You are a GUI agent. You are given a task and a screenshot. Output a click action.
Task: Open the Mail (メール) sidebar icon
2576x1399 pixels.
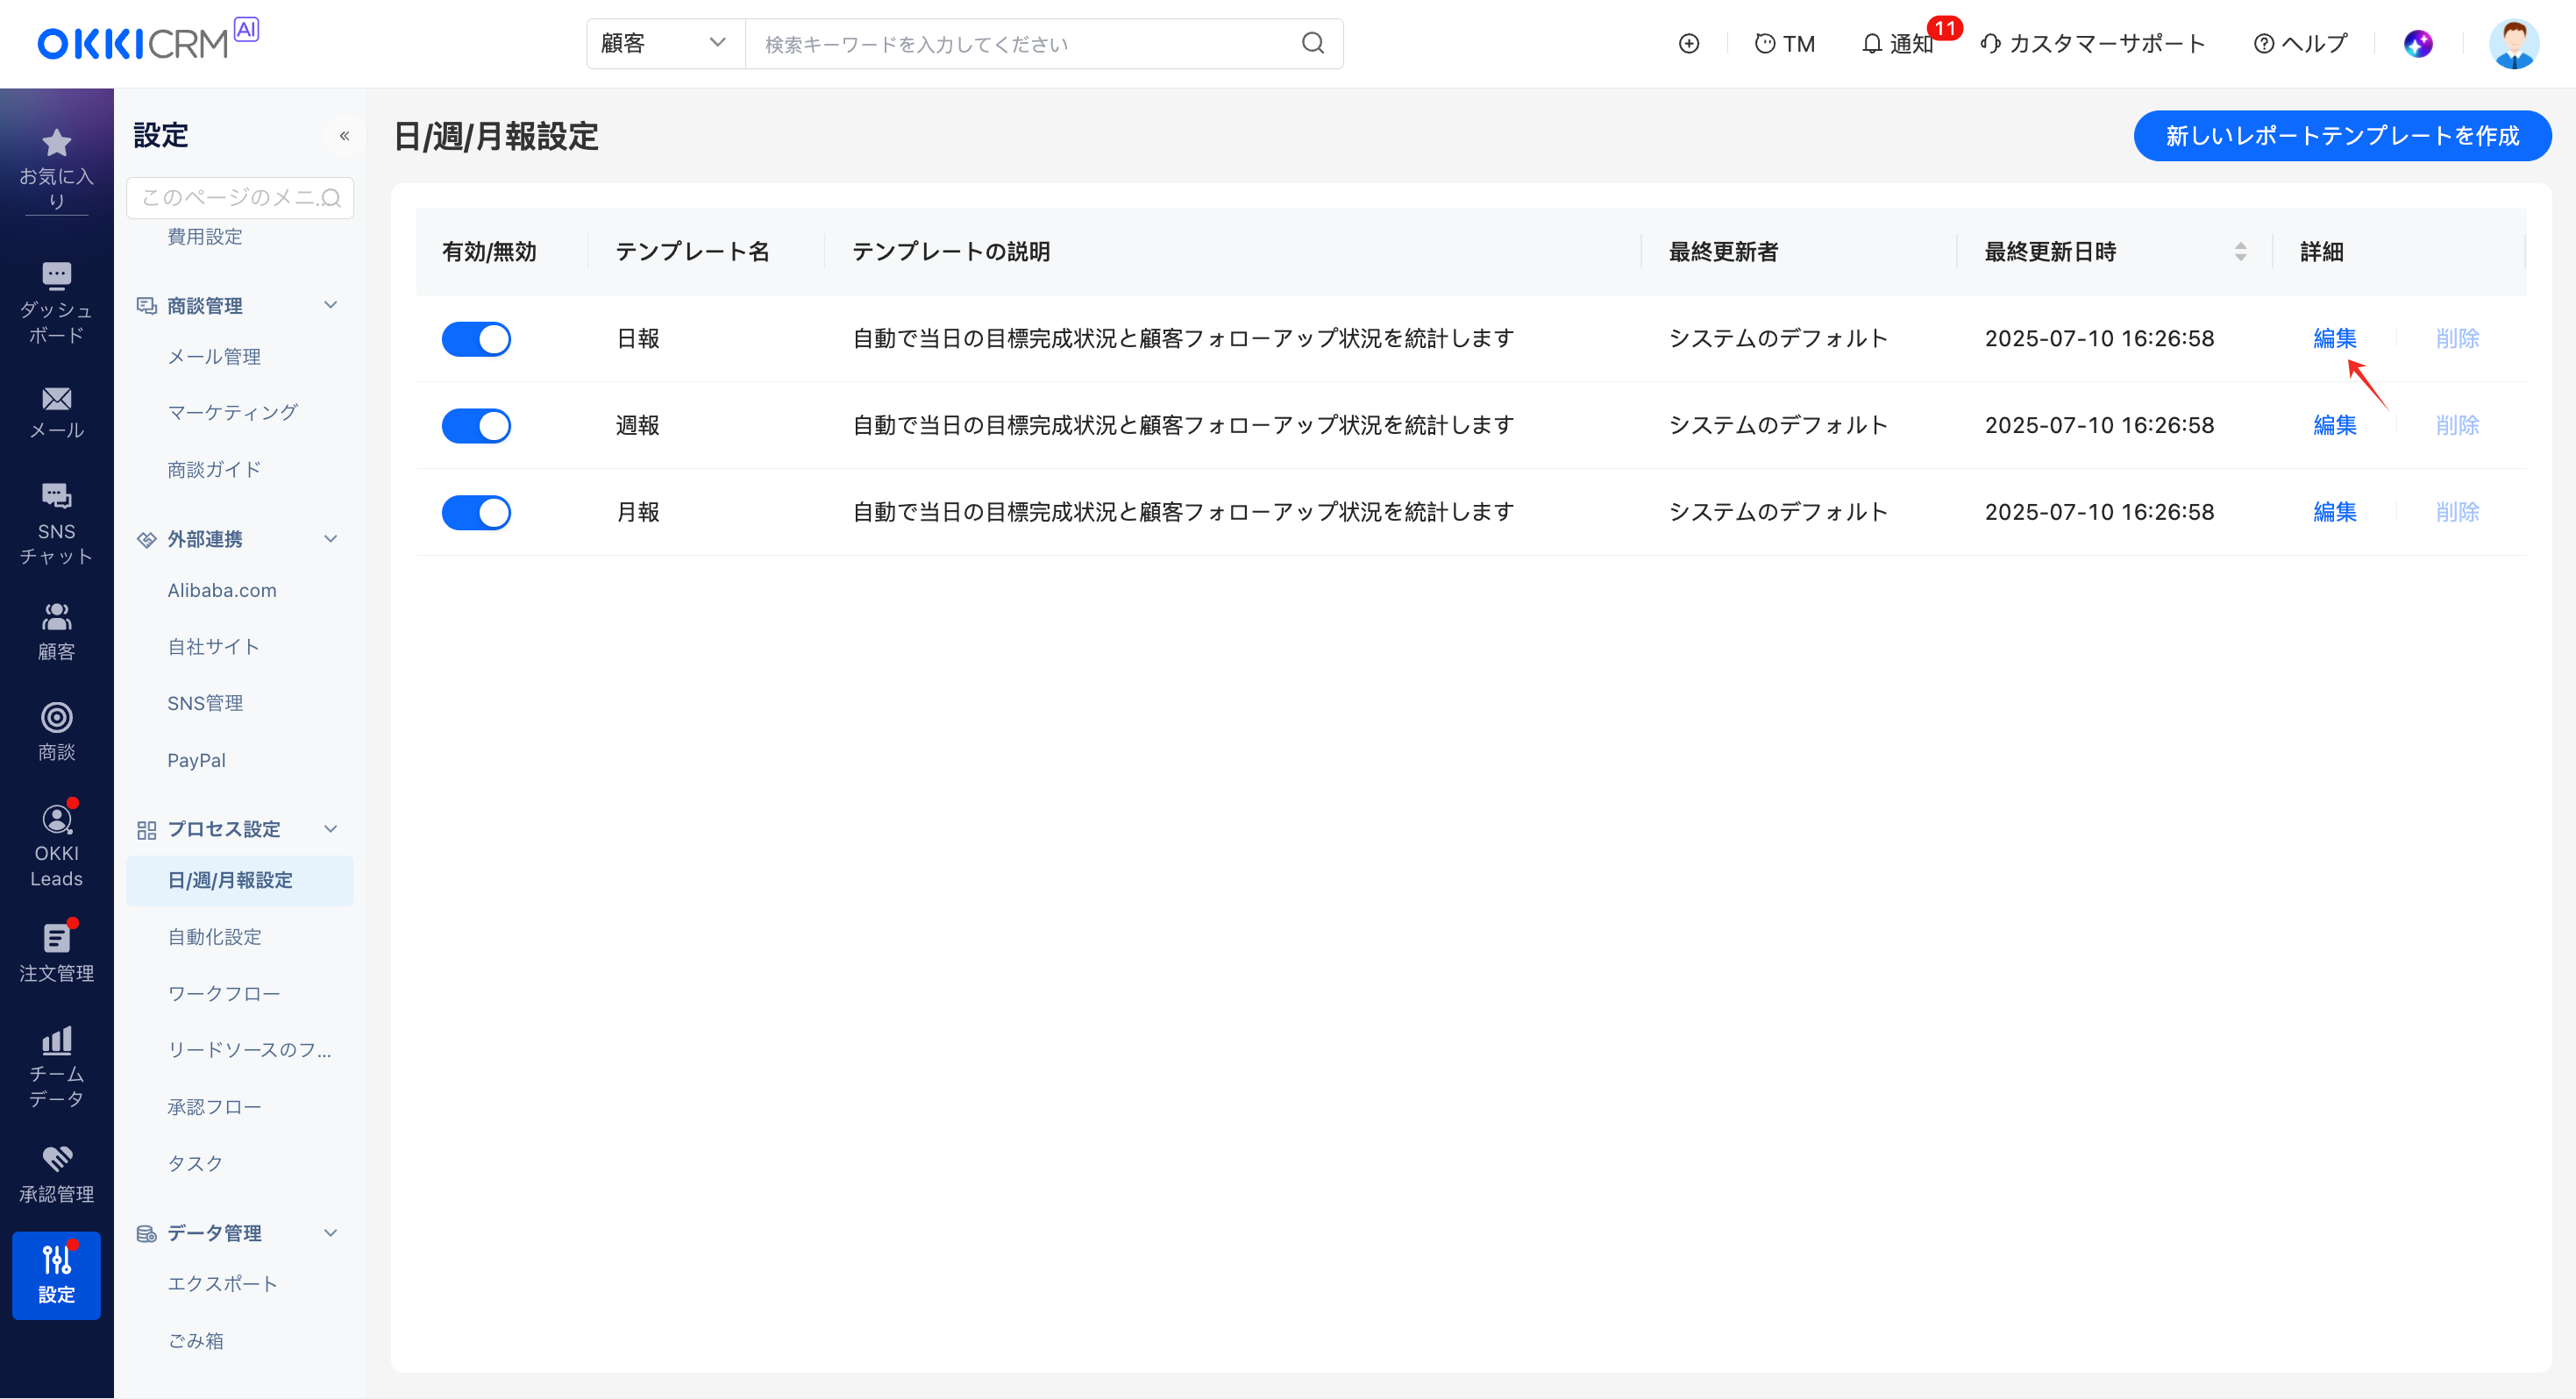(x=56, y=400)
